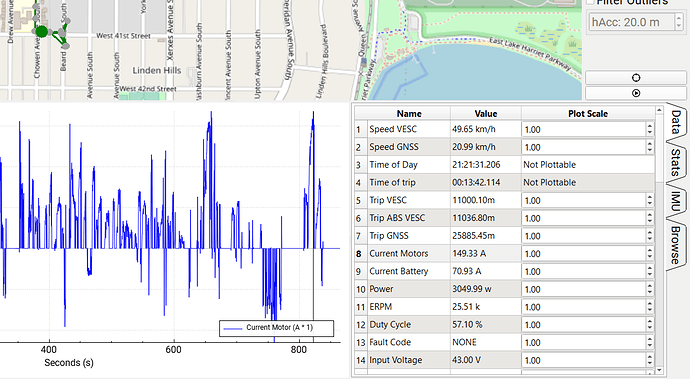Toggle the Filter Outliers checkbox
The image size is (690, 379).
click(x=590, y=2)
